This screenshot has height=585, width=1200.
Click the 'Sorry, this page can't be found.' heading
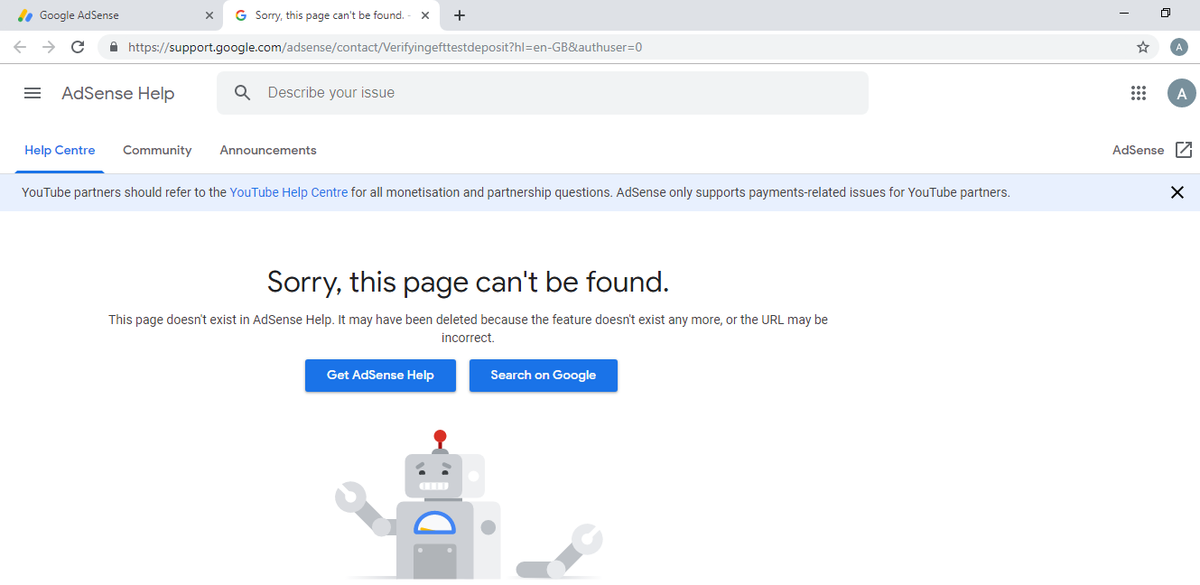[468, 282]
